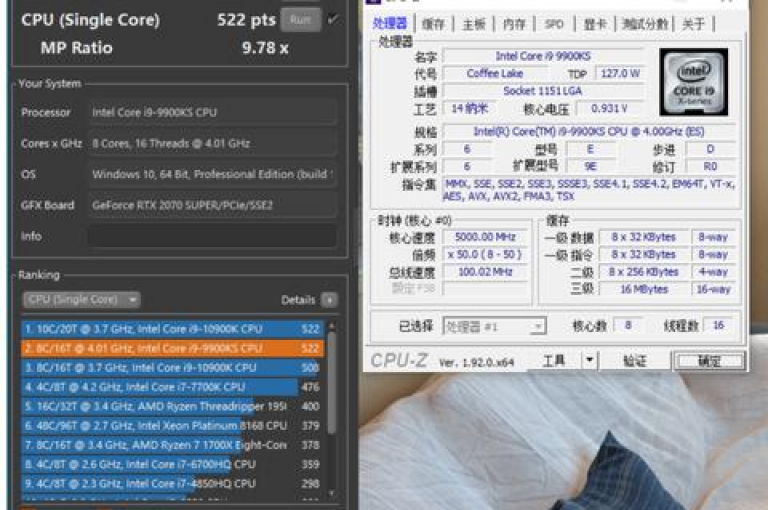Click the x 50.0 (8 - 50) multiplier value

click(485, 254)
